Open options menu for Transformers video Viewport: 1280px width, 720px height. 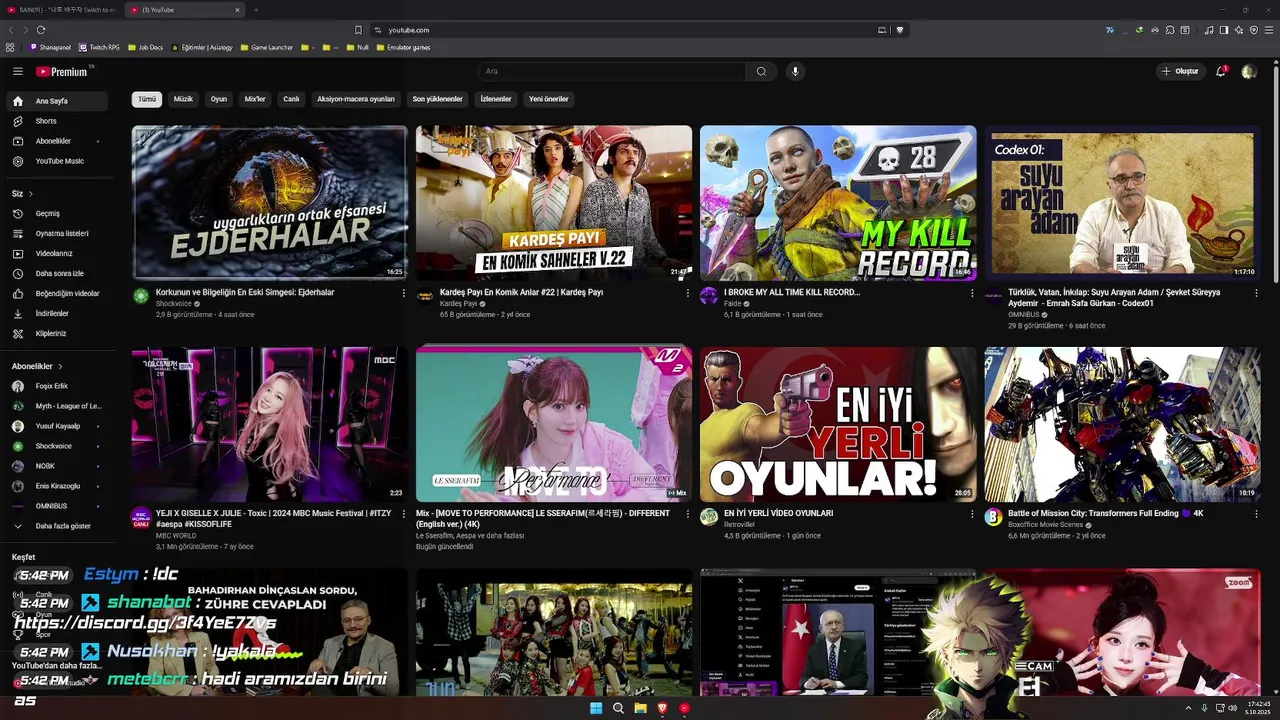(x=1256, y=514)
